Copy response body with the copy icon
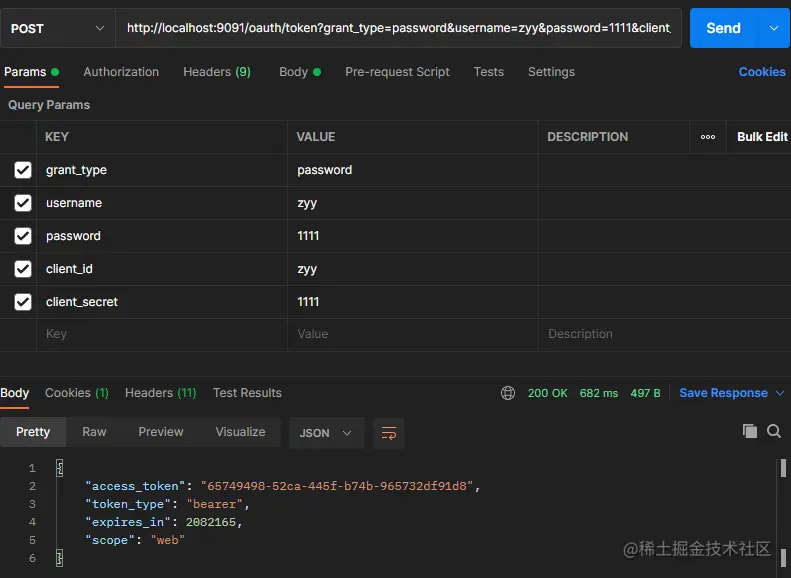Image resolution: width=791 pixels, height=578 pixels. point(750,431)
